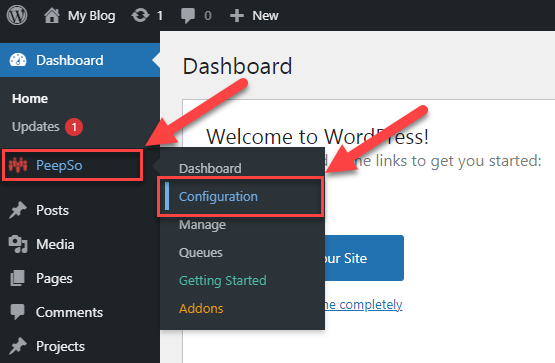
Task: Open the Updates submenu item
Action: 35,127
